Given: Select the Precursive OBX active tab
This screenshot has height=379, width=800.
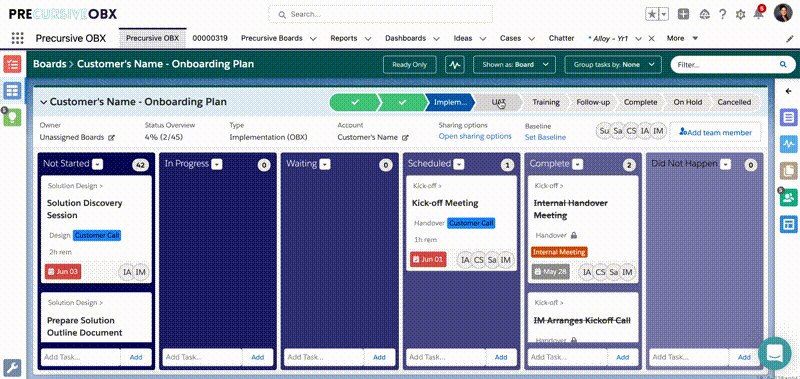Looking at the screenshot, I should (x=153, y=38).
